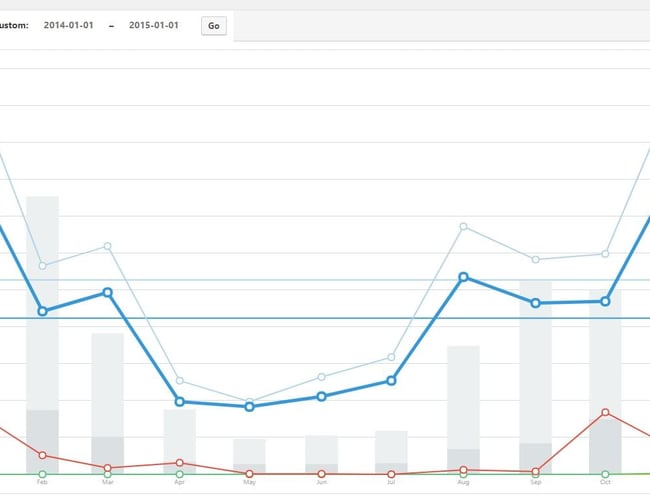Screen dimensions: 650x500
Task: Click the thick blue line's August data point
Action: point(464,276)
